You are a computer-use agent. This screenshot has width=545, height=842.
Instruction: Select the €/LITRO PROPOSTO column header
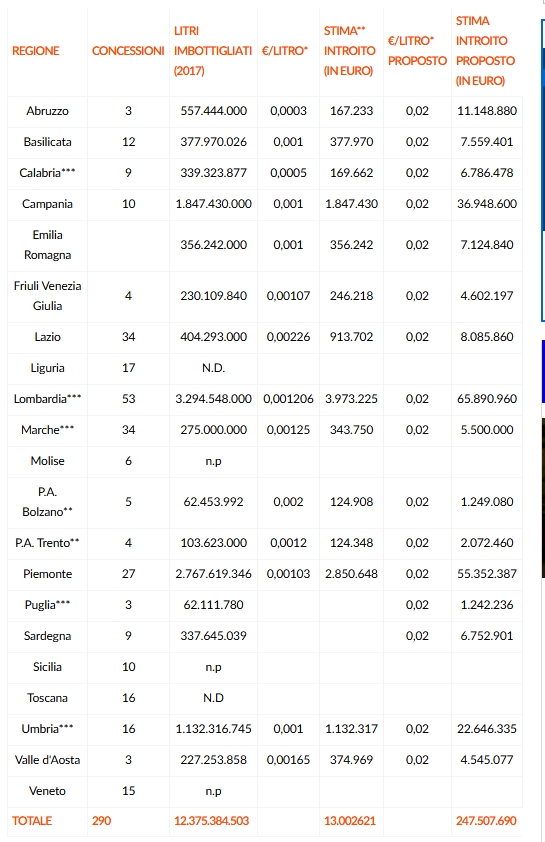tap(417, 51)
